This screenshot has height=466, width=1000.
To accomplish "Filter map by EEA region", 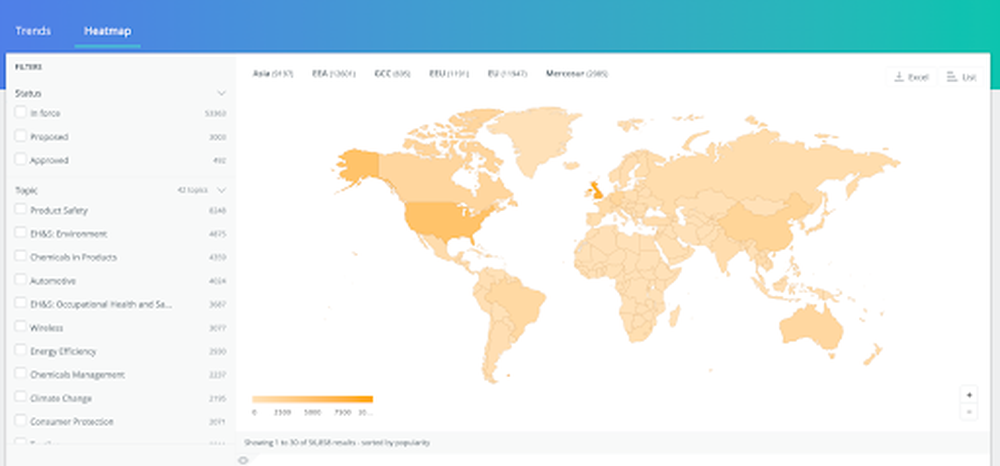I will click(333, 74).
